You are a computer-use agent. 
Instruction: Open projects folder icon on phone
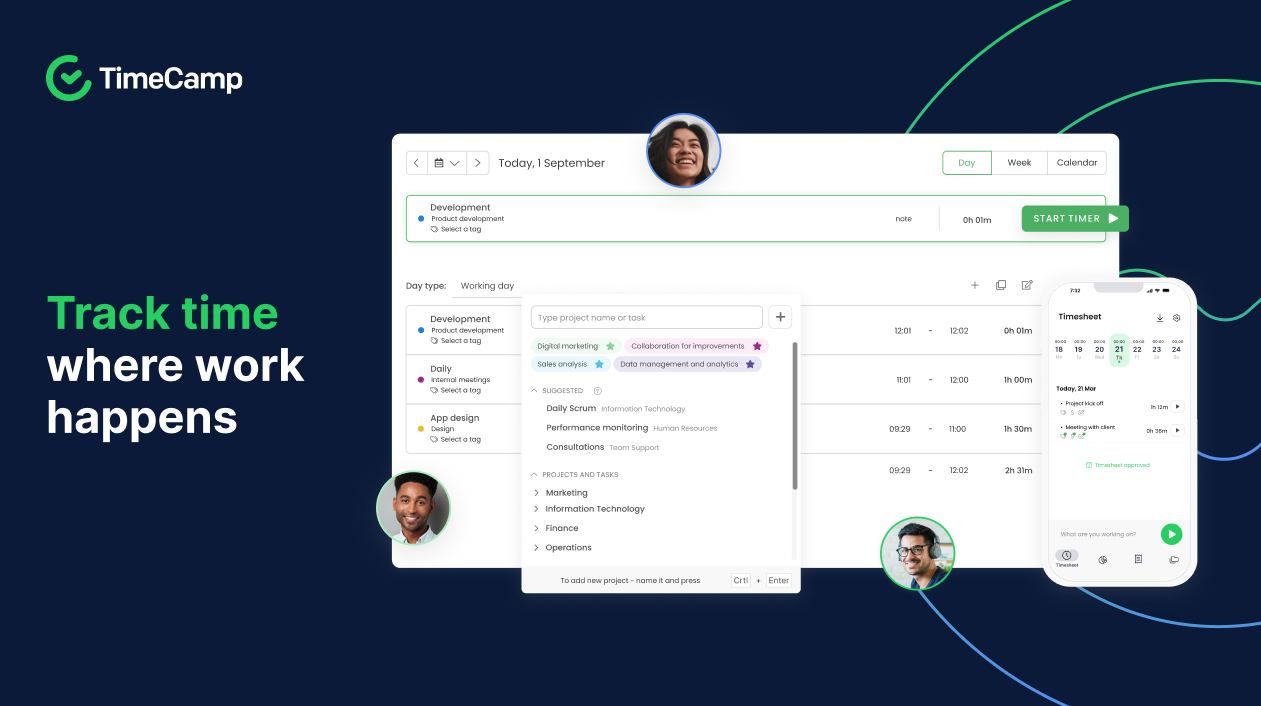coord(1174,559)
